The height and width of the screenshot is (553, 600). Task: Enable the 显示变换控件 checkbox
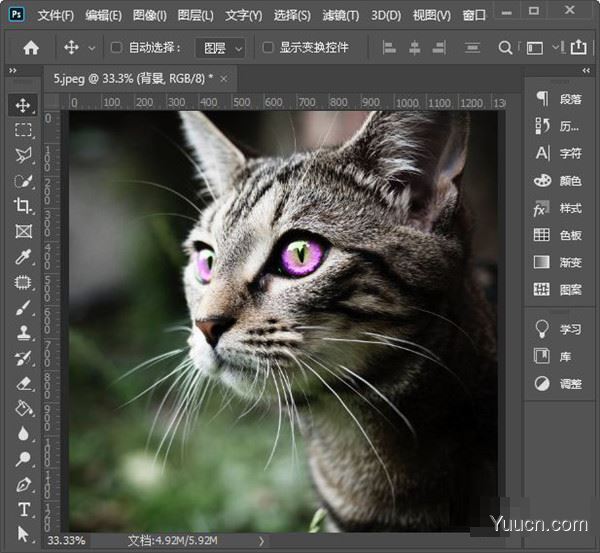click(268, 47)
